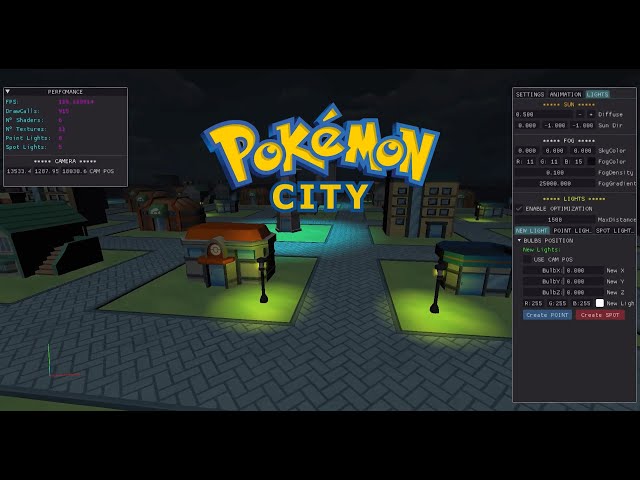Click the PERFOMANCE window title bar

point(65,92)
